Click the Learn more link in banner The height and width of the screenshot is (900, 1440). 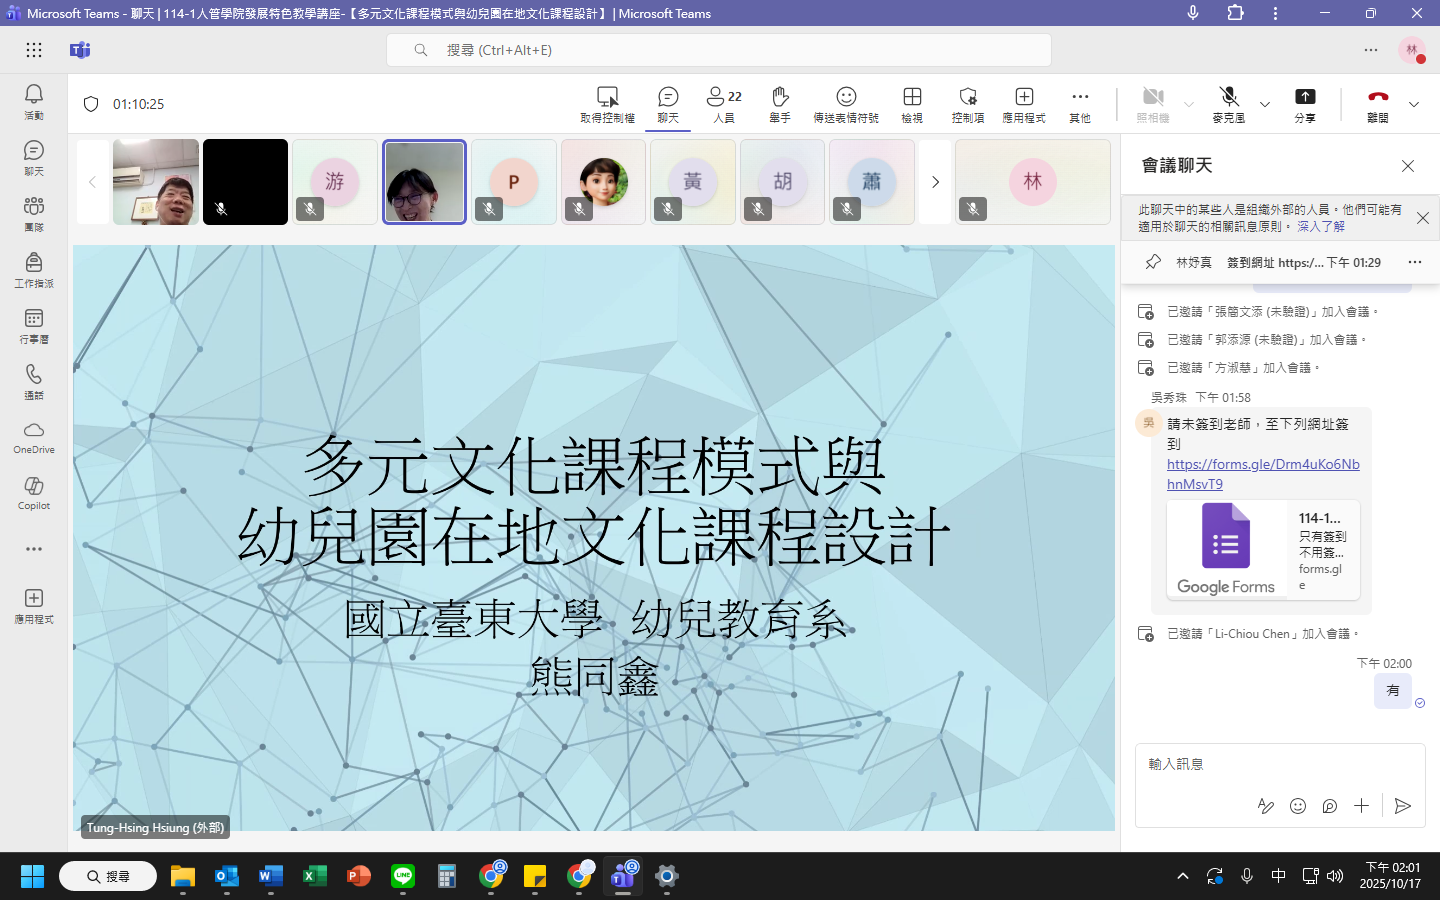(1320, 227)
